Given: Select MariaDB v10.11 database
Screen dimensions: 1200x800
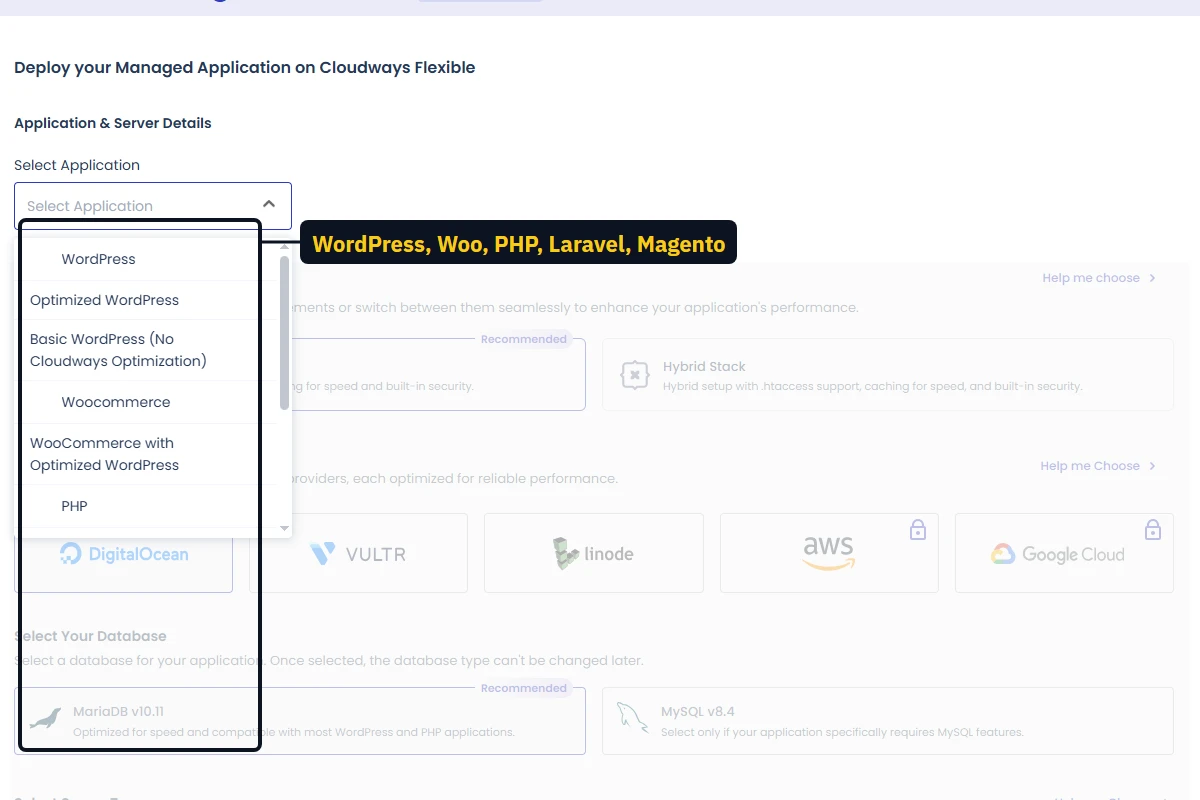Looking at the screenshot, I should (300, 720).
